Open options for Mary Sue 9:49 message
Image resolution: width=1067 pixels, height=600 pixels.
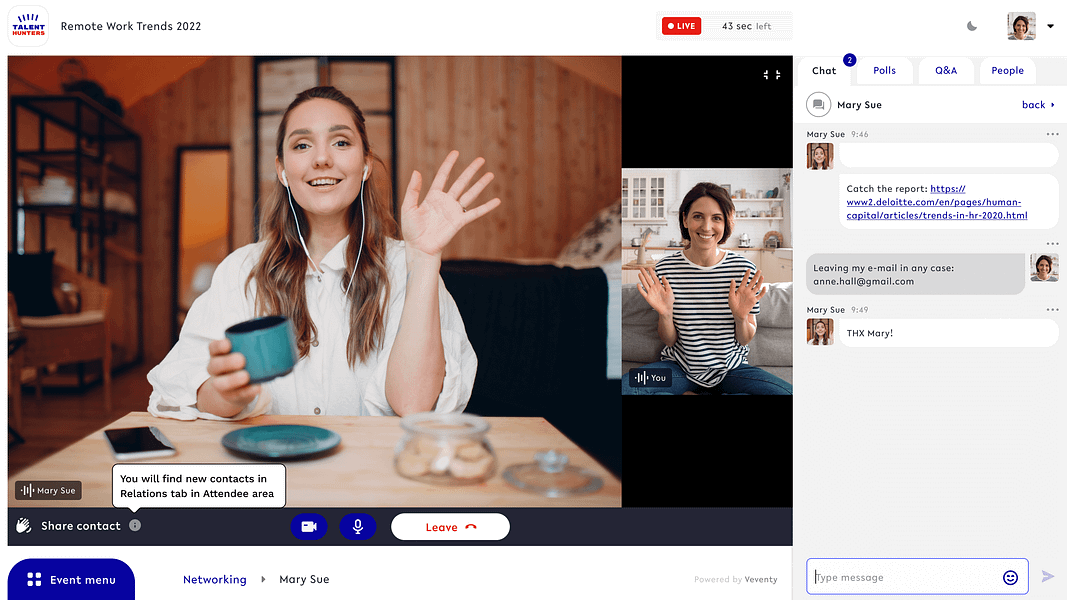click(1052, 310)
